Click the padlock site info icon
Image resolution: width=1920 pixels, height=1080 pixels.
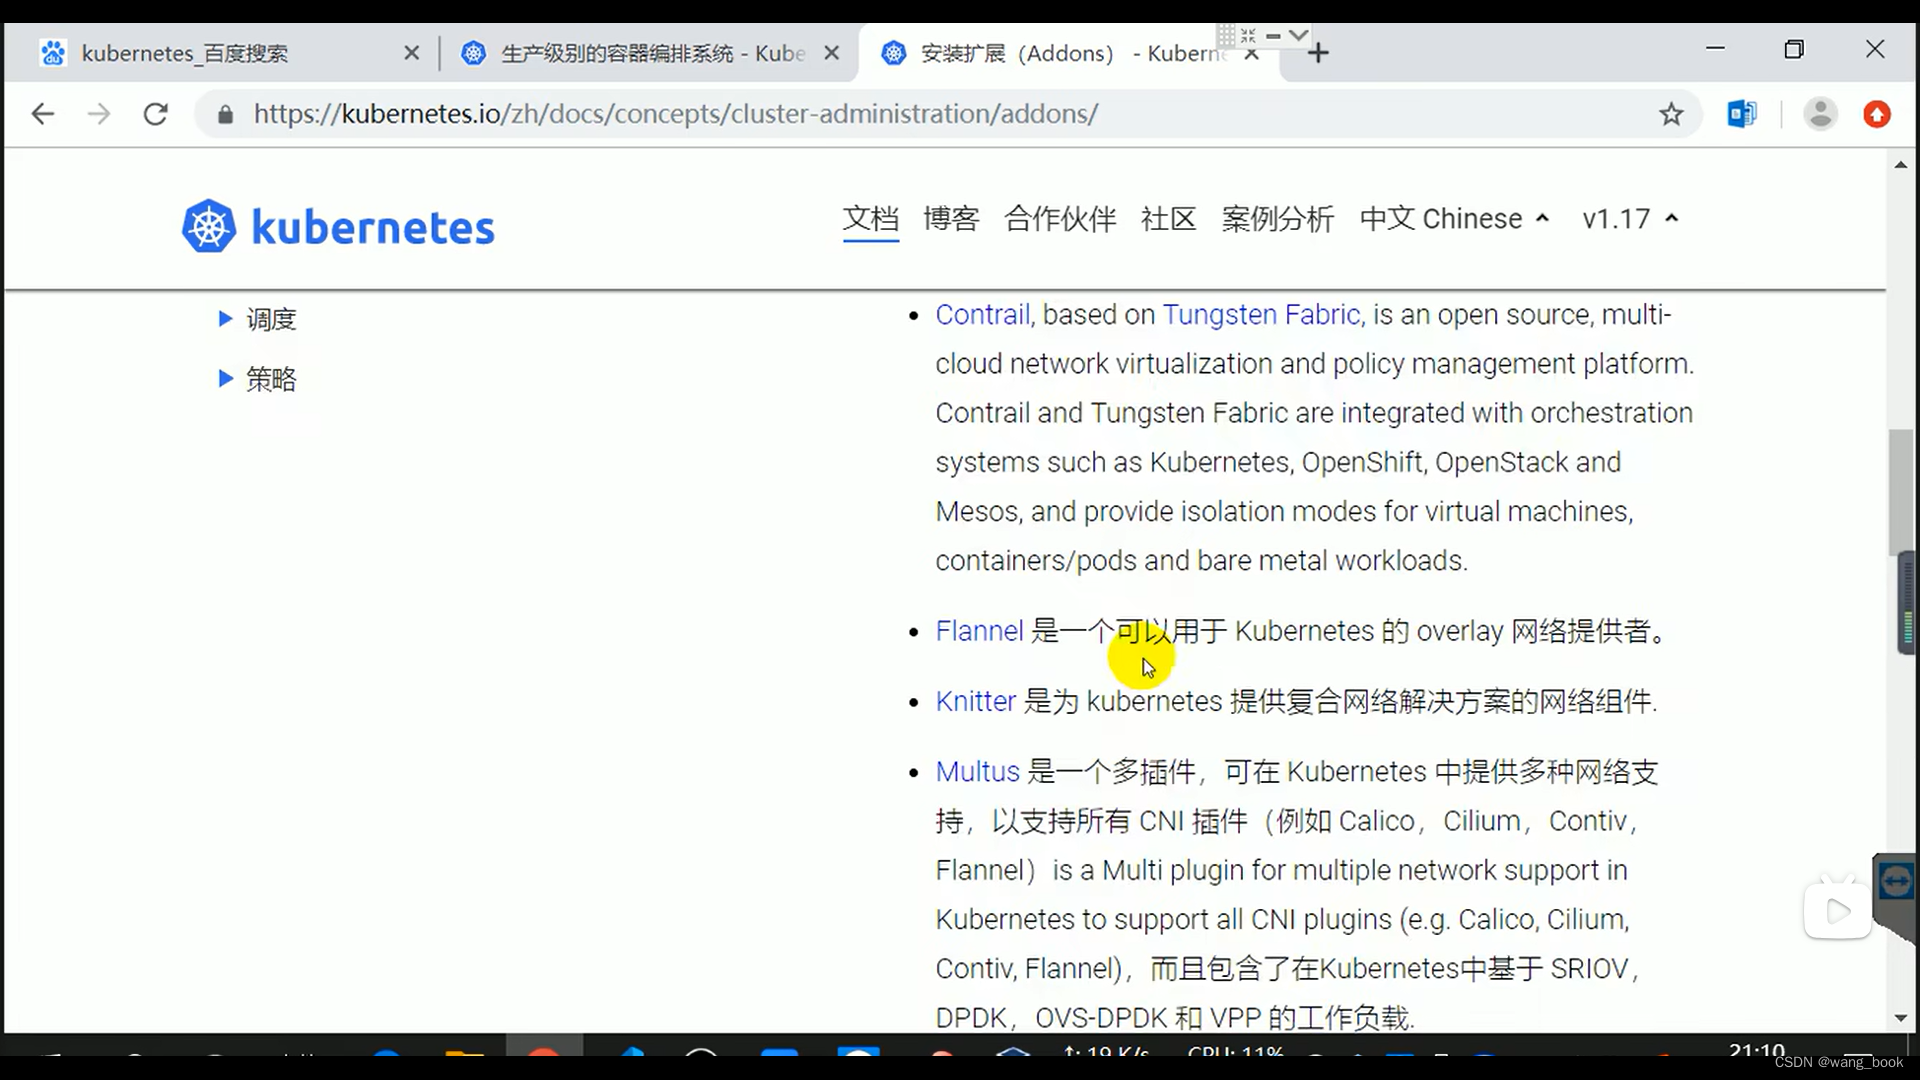point(226,115)
